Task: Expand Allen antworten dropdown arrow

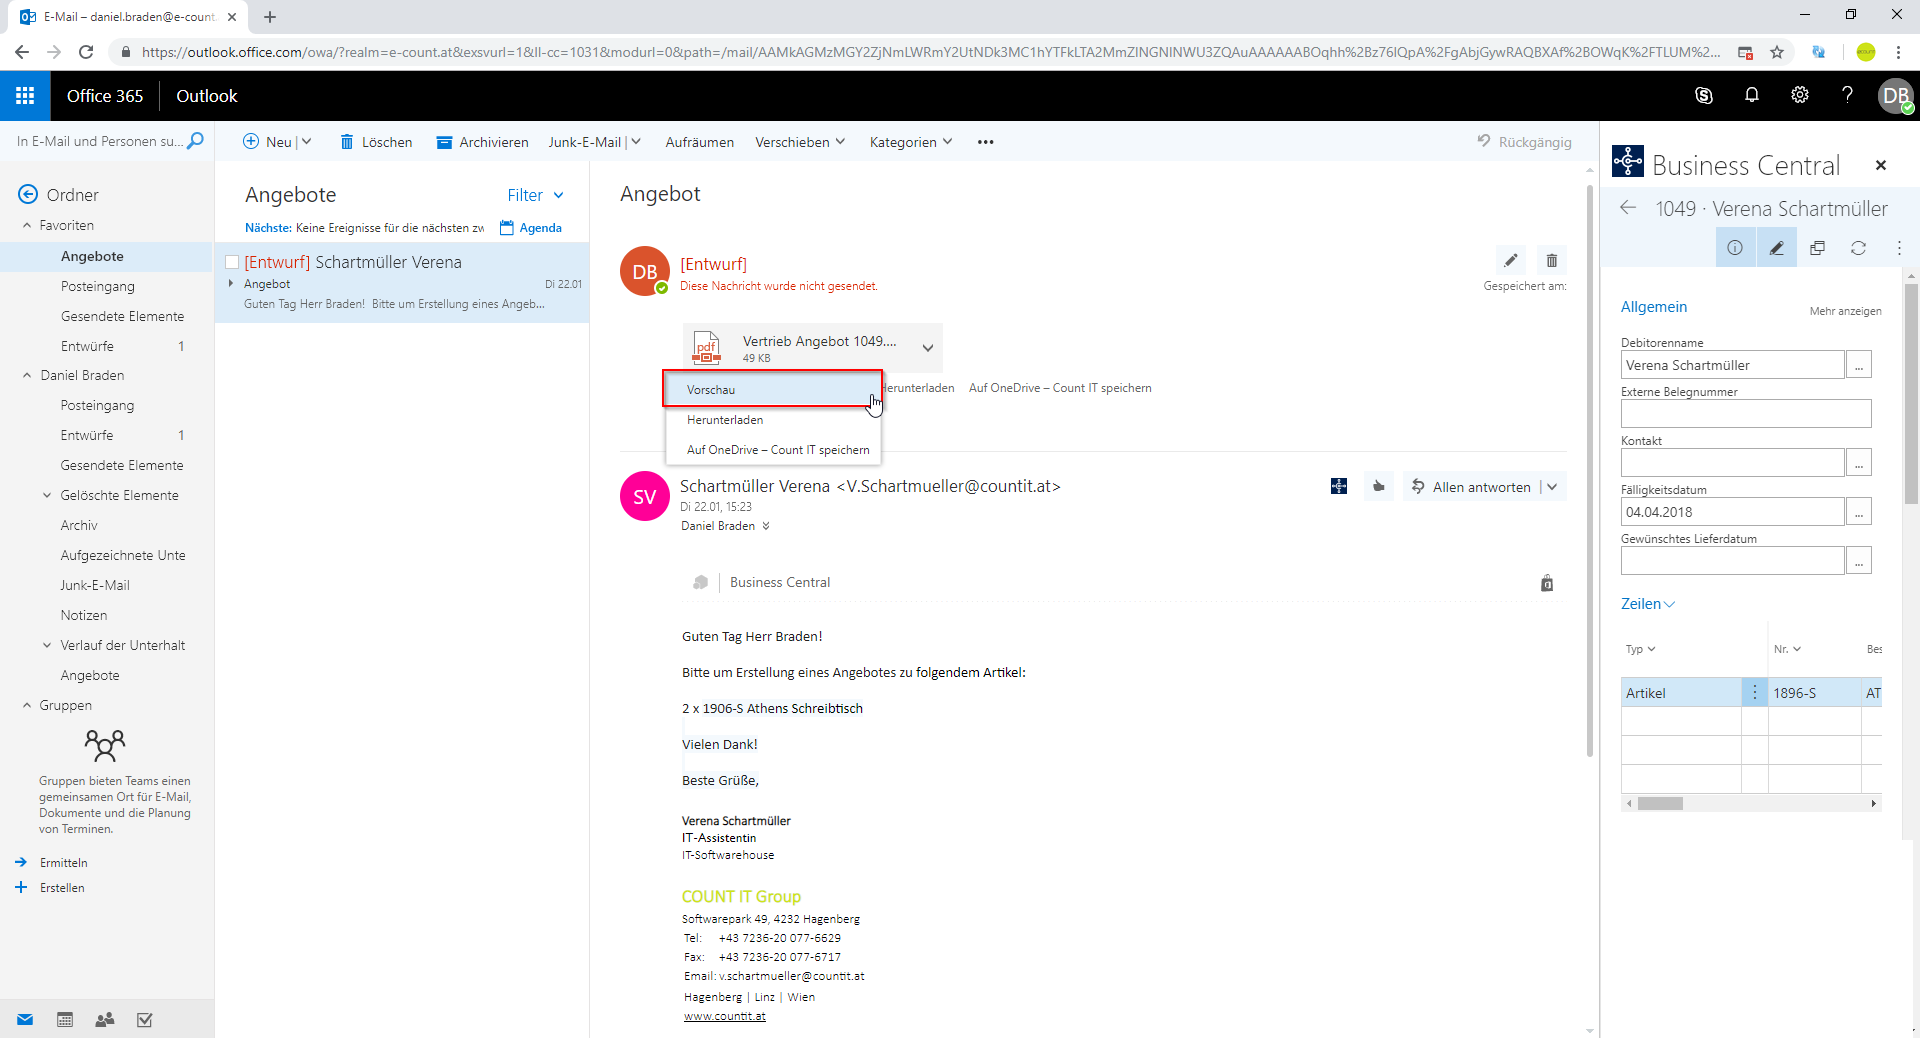Action: click(1552, 487)
